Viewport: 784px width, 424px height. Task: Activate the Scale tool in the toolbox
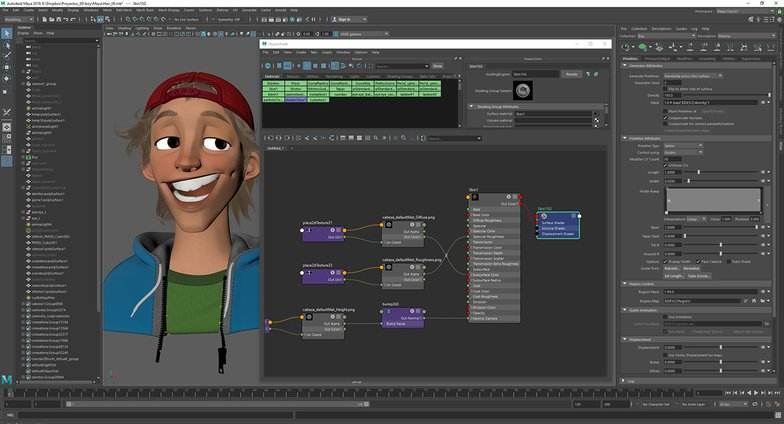[x=6, y=92]
